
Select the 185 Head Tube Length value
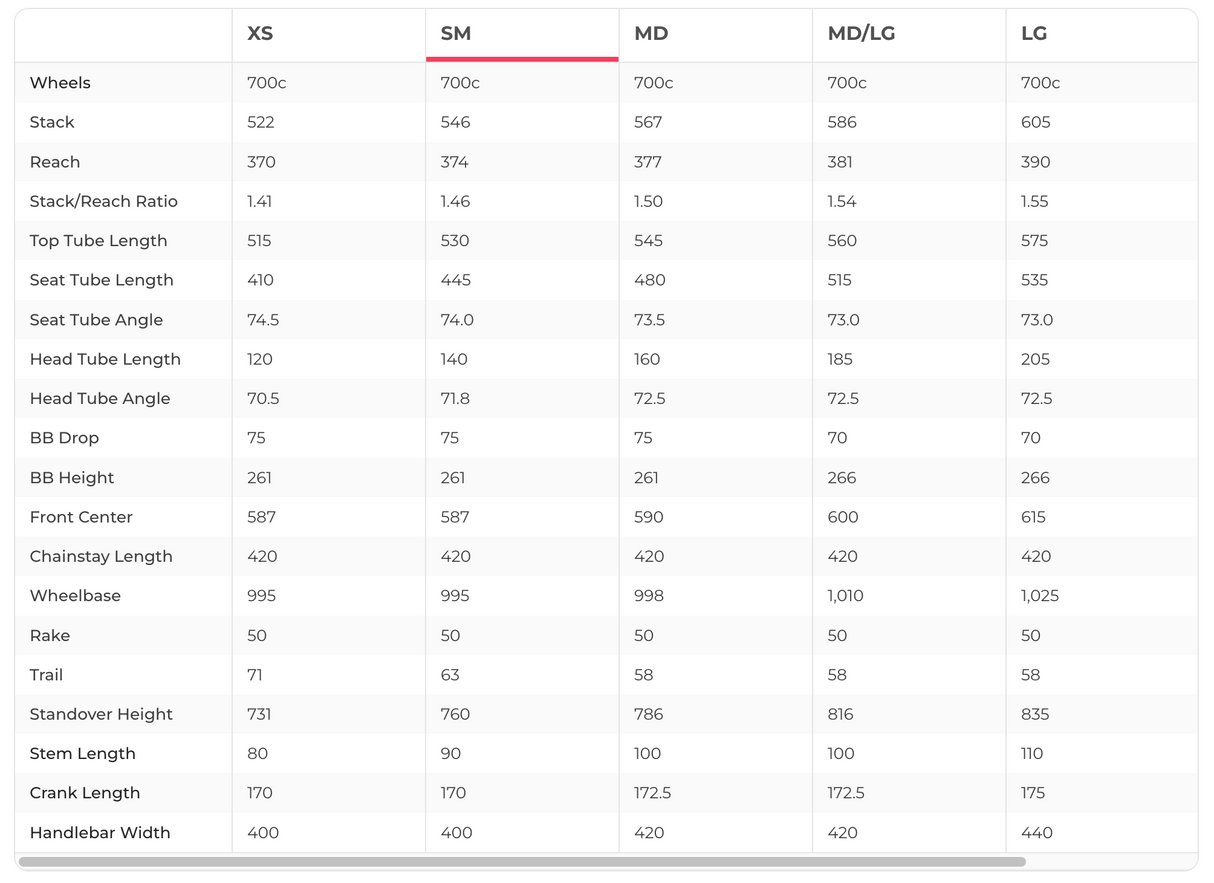tap(840, 359)
